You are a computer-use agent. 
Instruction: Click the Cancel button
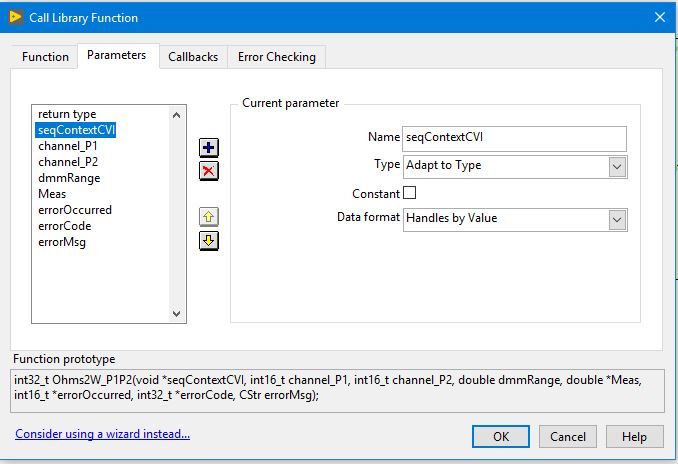[x=568, y=436]
